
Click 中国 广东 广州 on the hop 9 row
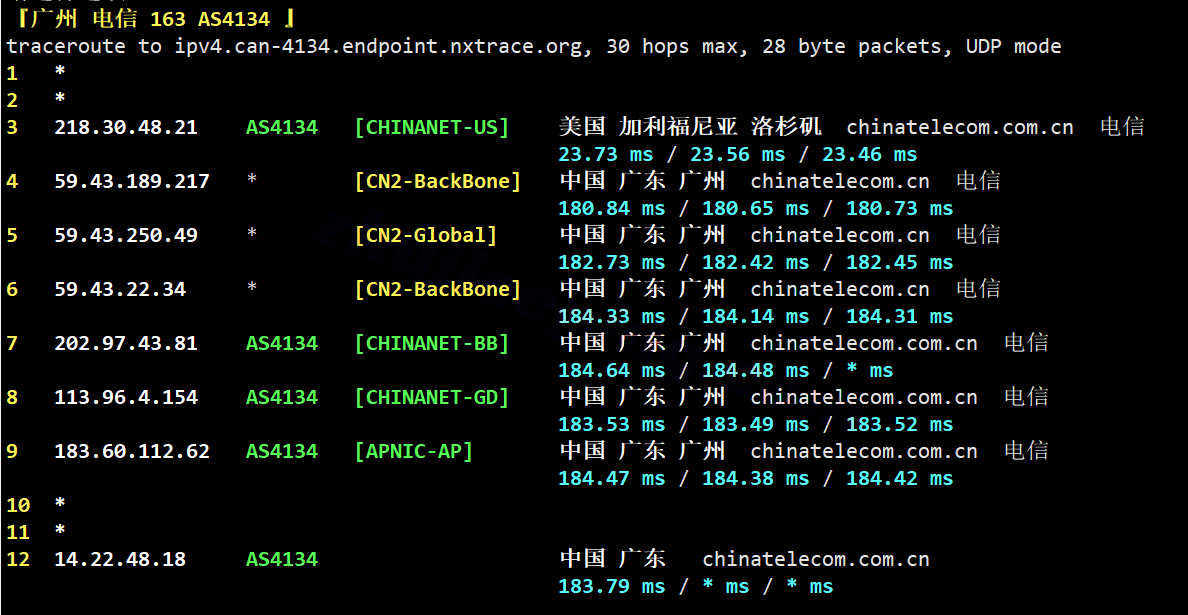pos(642,452)
